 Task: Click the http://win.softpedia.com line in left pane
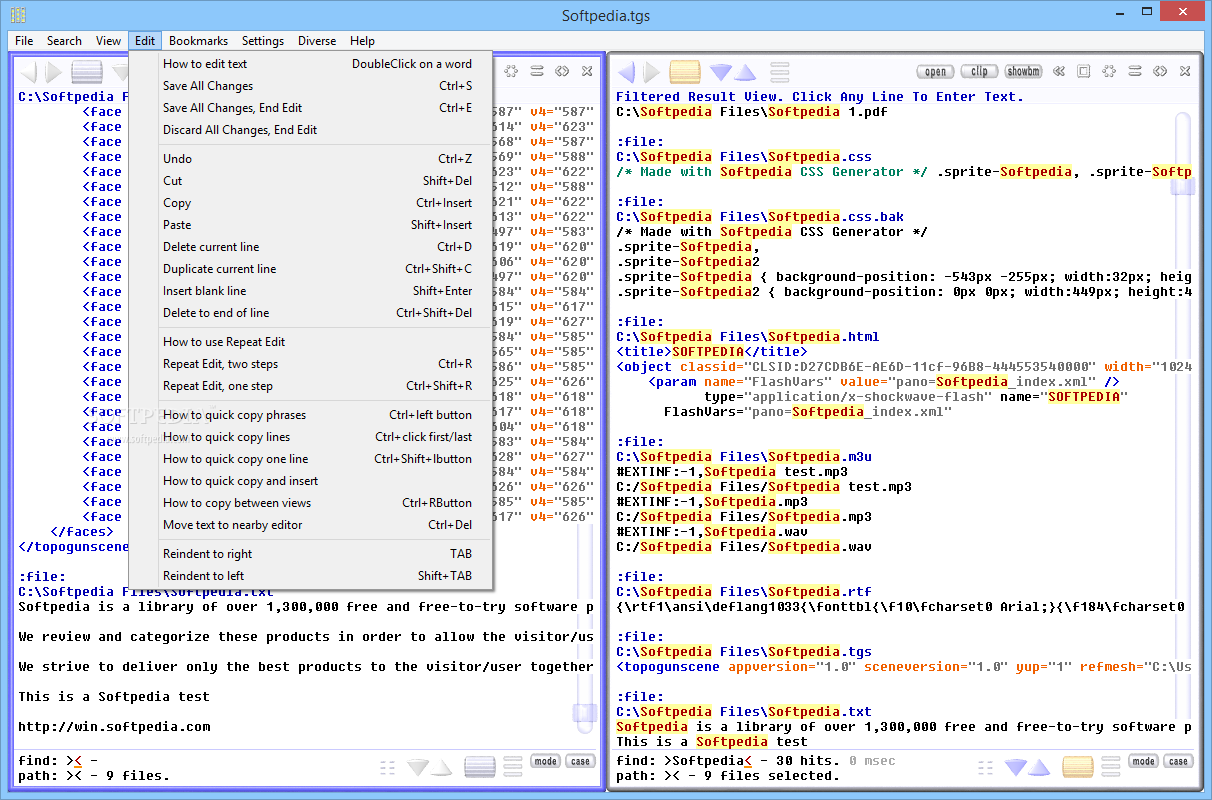(114, 727)
